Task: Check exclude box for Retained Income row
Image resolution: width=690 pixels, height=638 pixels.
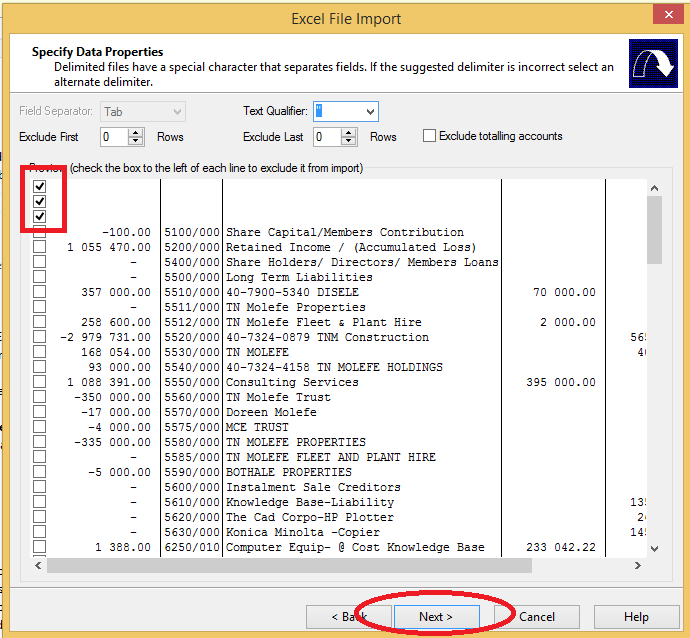Action: pos(40,247)
